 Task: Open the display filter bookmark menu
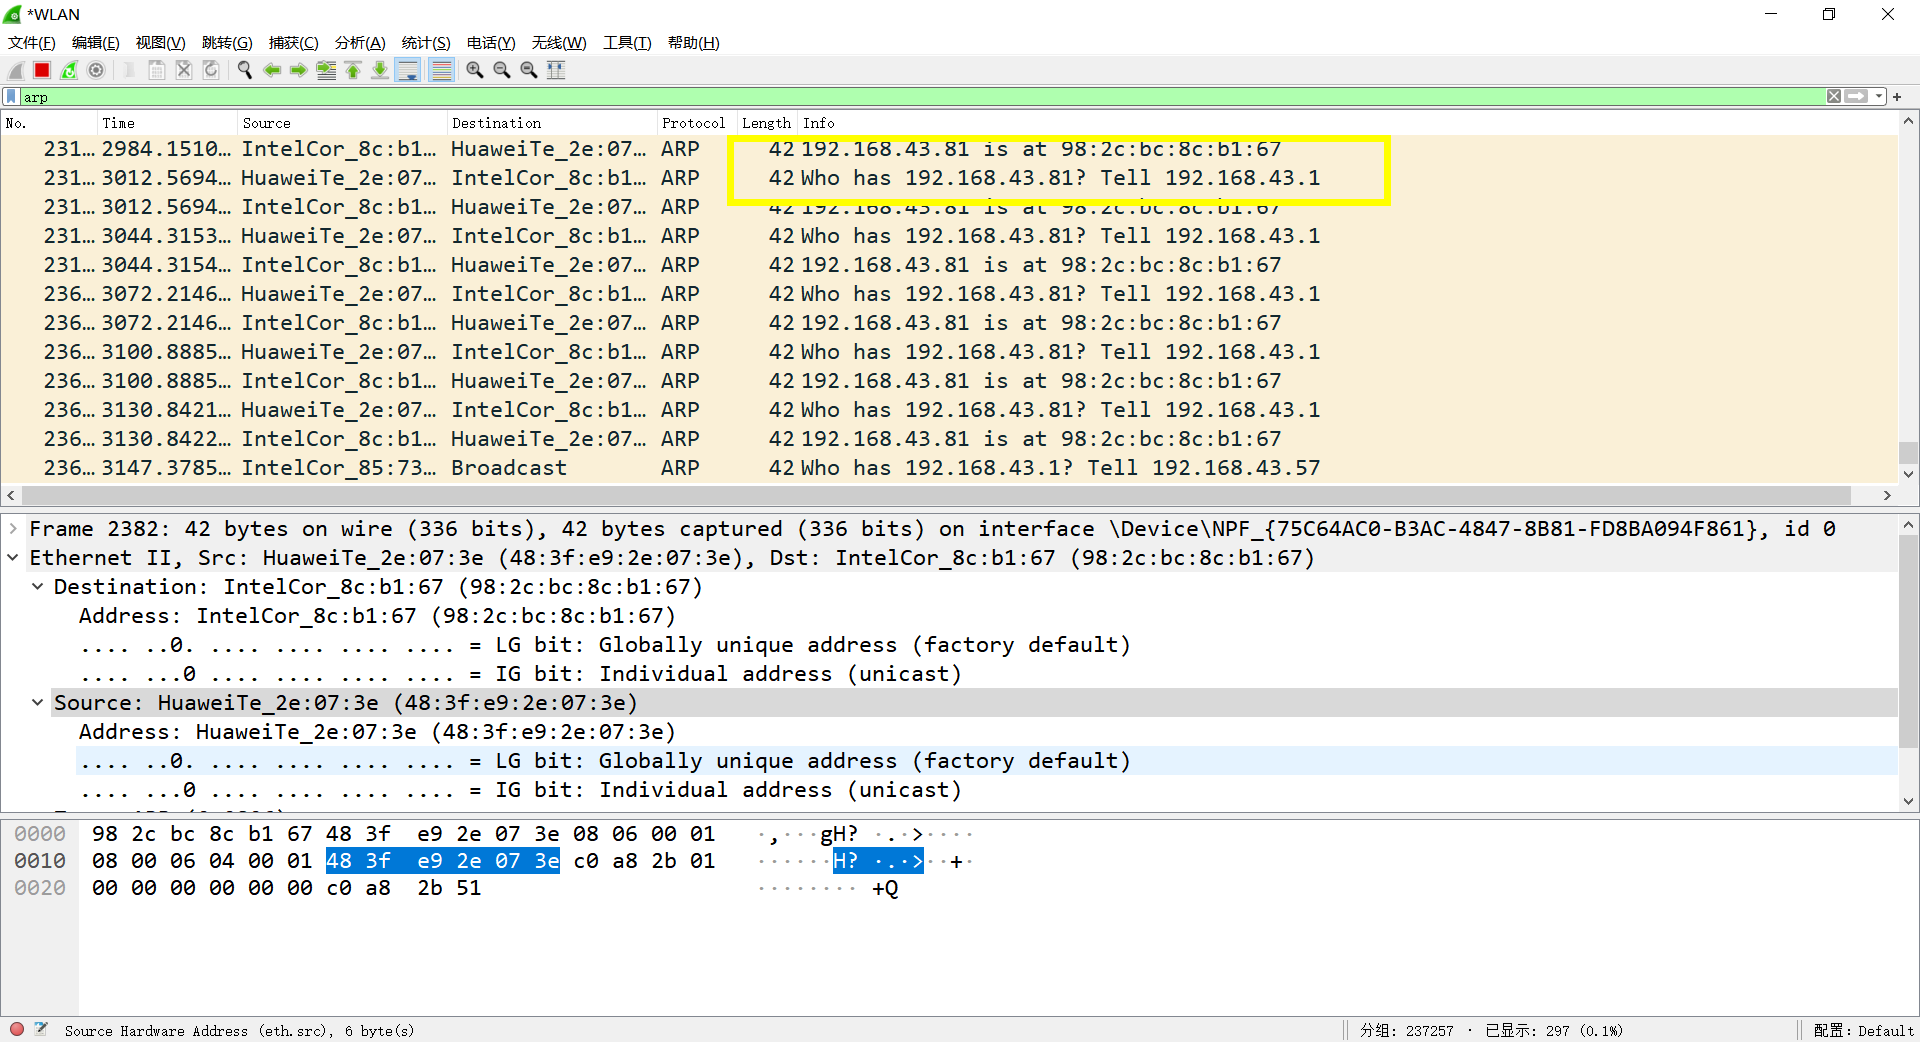(11, 97)
